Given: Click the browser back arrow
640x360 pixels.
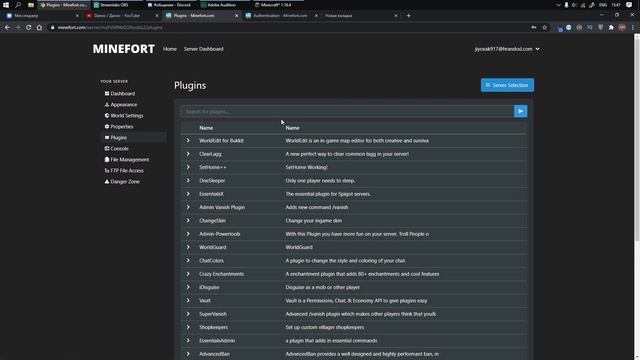Looking at the screenshot, I should (x=7, y=27).
